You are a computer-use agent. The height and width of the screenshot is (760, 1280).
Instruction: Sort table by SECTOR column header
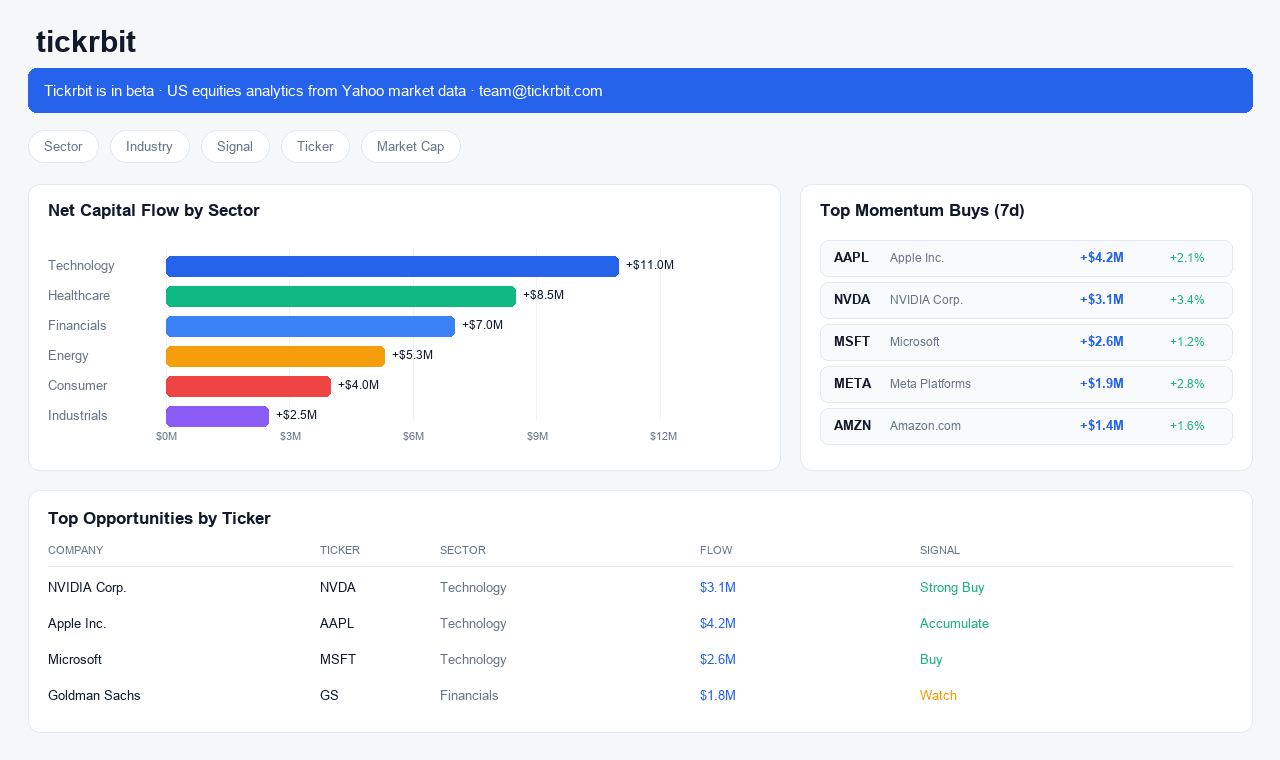tap(463, 550)
